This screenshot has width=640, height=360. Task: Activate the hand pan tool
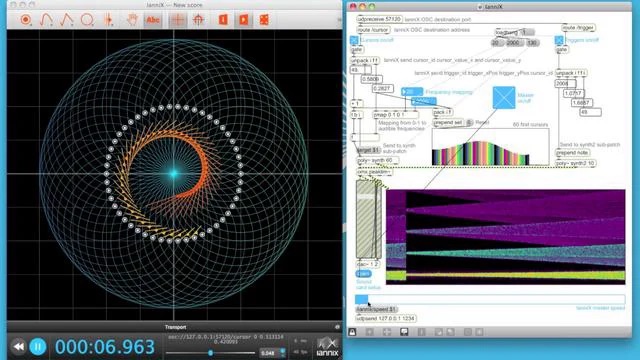(x=132, y=20)
